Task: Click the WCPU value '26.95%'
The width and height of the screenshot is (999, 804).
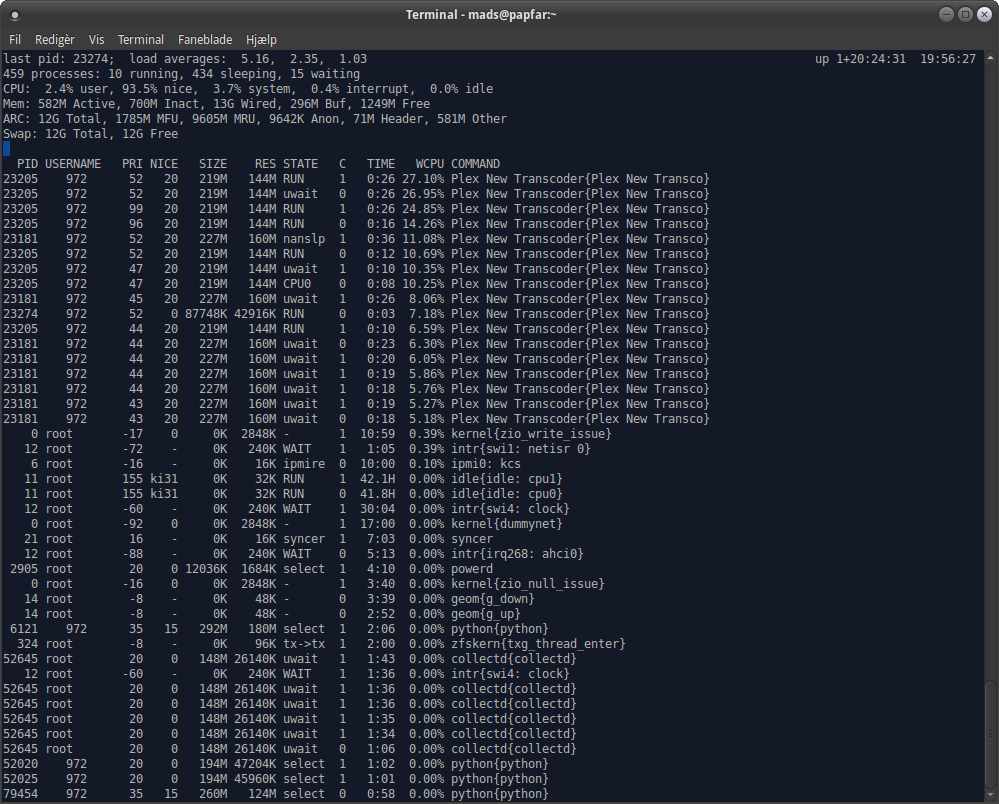Action: coord(423,194)
